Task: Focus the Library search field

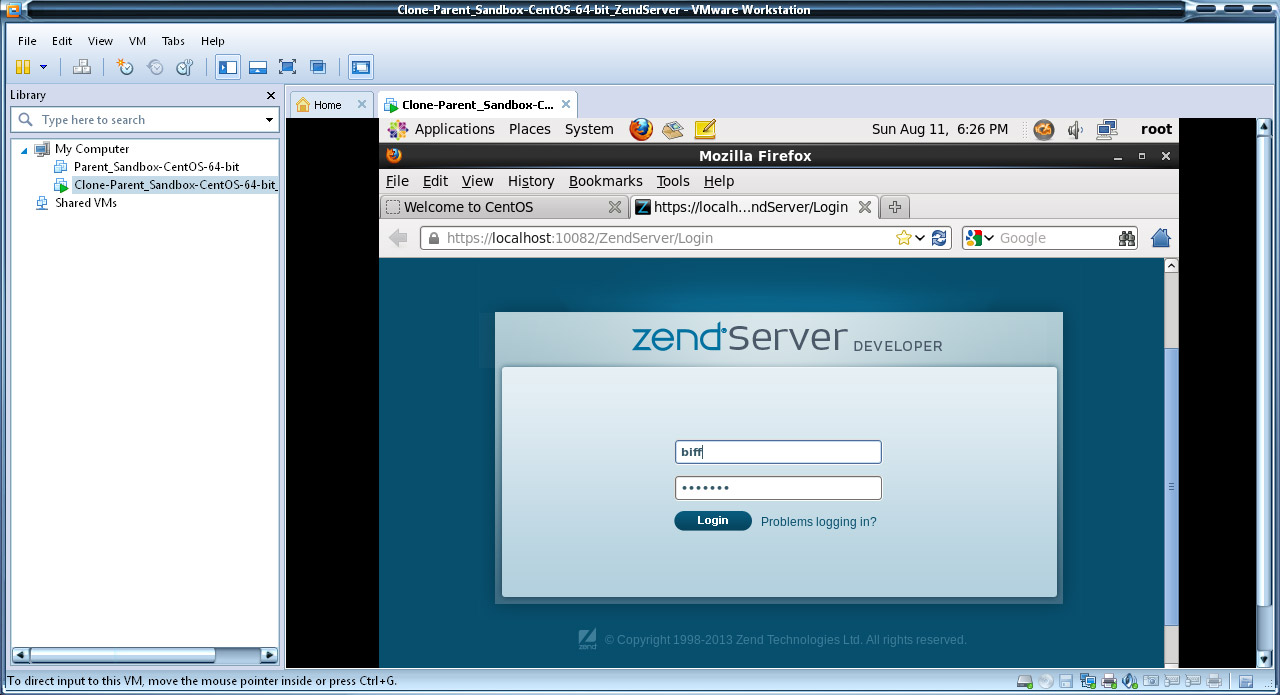Action: (140, 120)
